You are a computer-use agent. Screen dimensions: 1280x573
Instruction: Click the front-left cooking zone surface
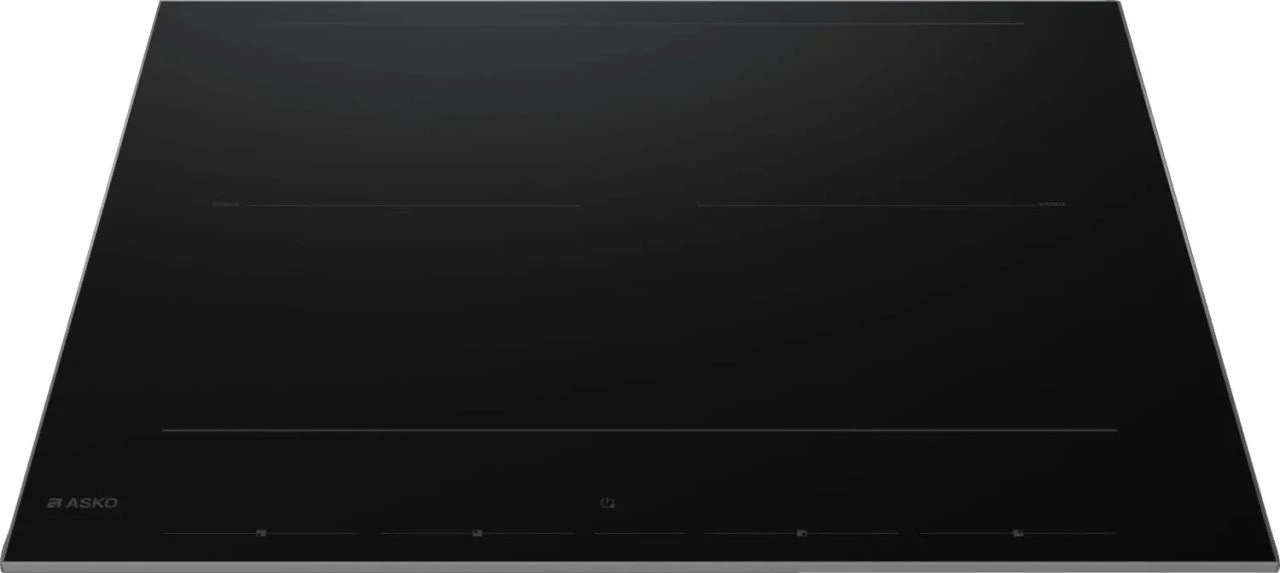390,318
